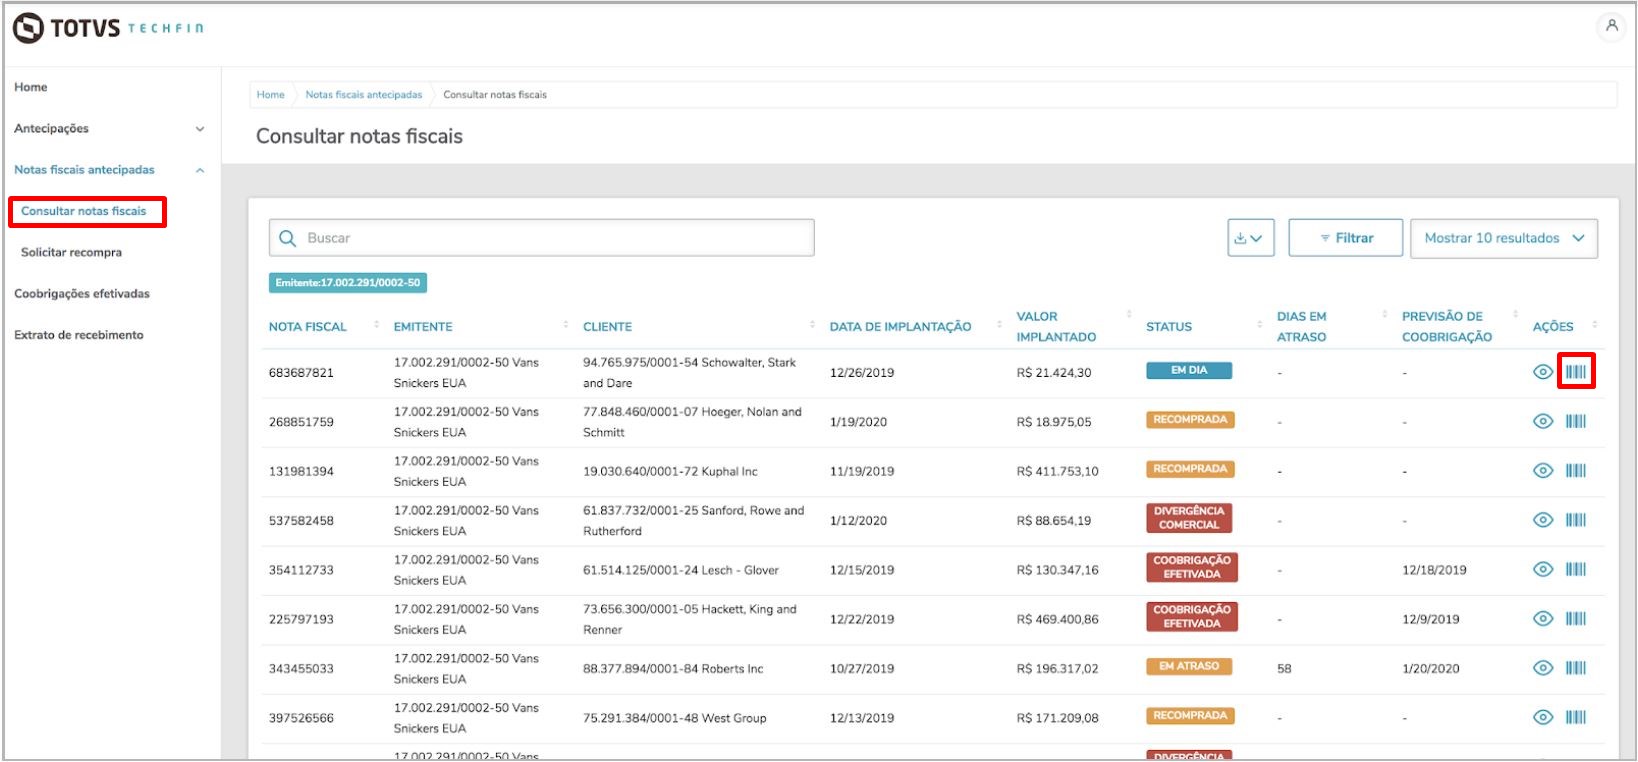This screenshot has width=1638, height=762.
Task: Click the barcode icon for nota 343455033
Action: pos(1576,668)
